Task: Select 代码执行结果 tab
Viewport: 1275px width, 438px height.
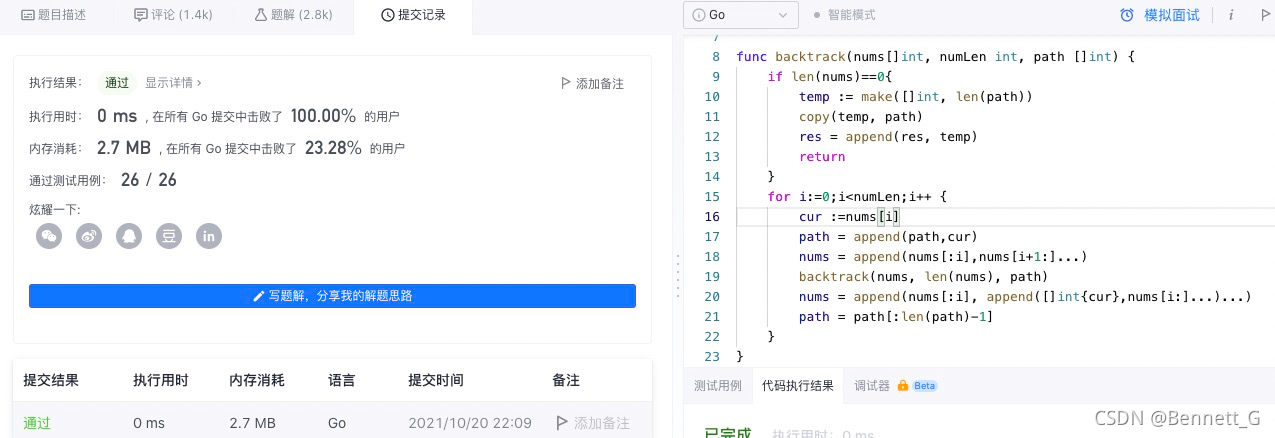Action: click(797, 385)
